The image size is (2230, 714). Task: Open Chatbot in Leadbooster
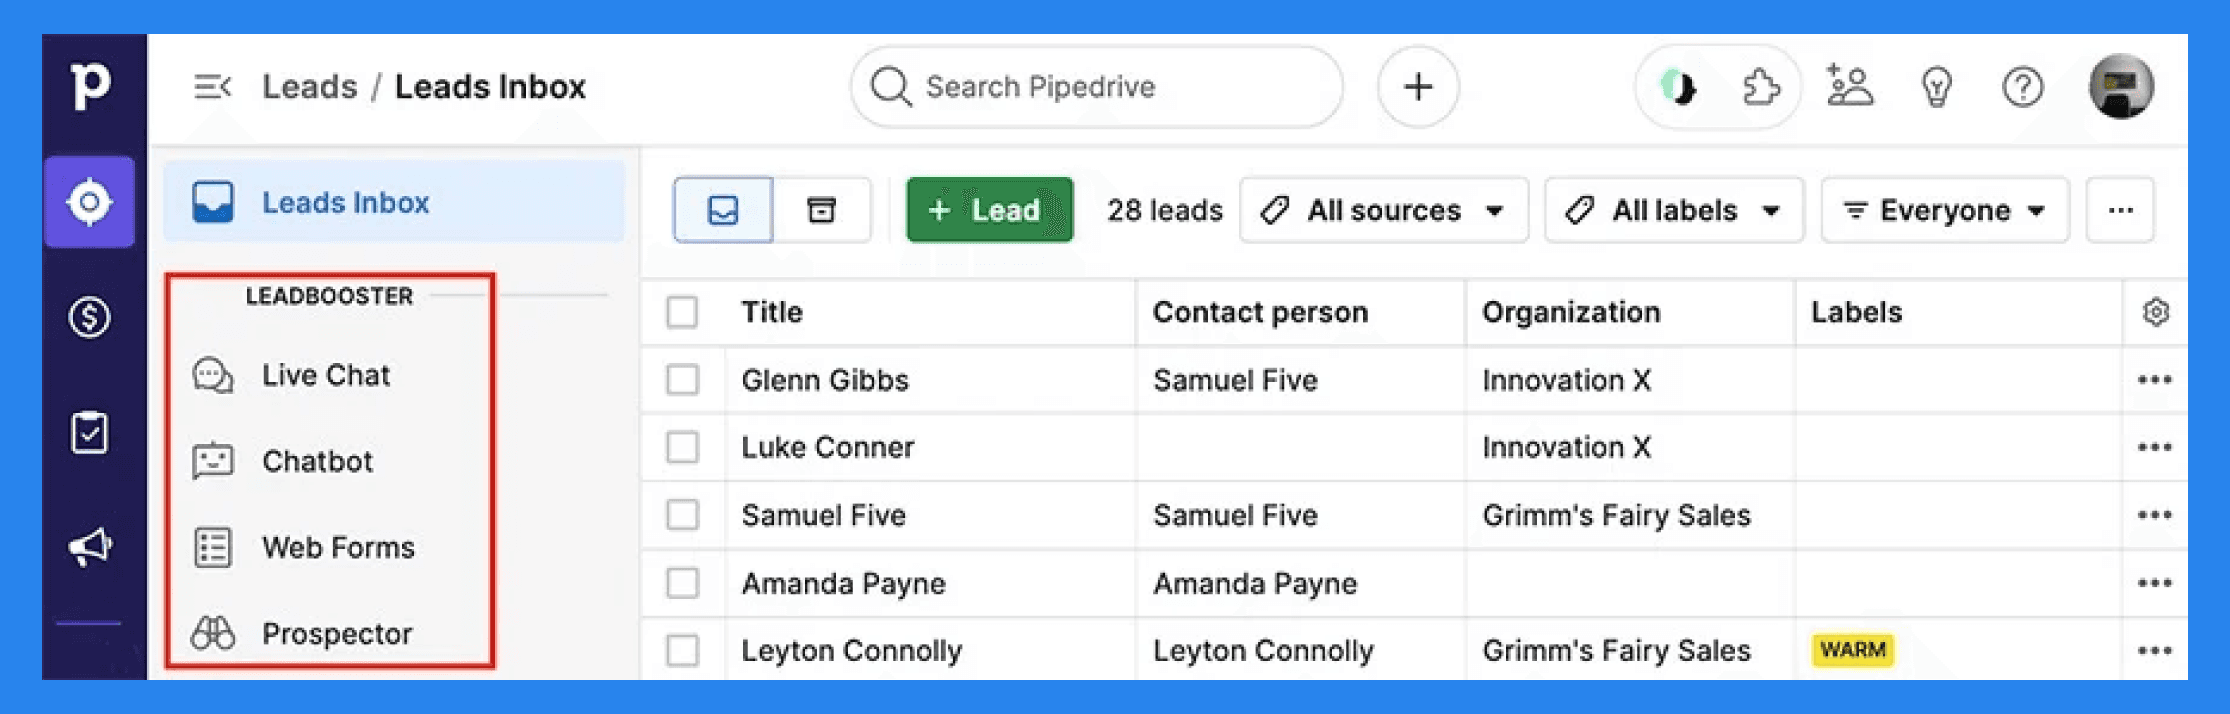(x=318, y=461)
